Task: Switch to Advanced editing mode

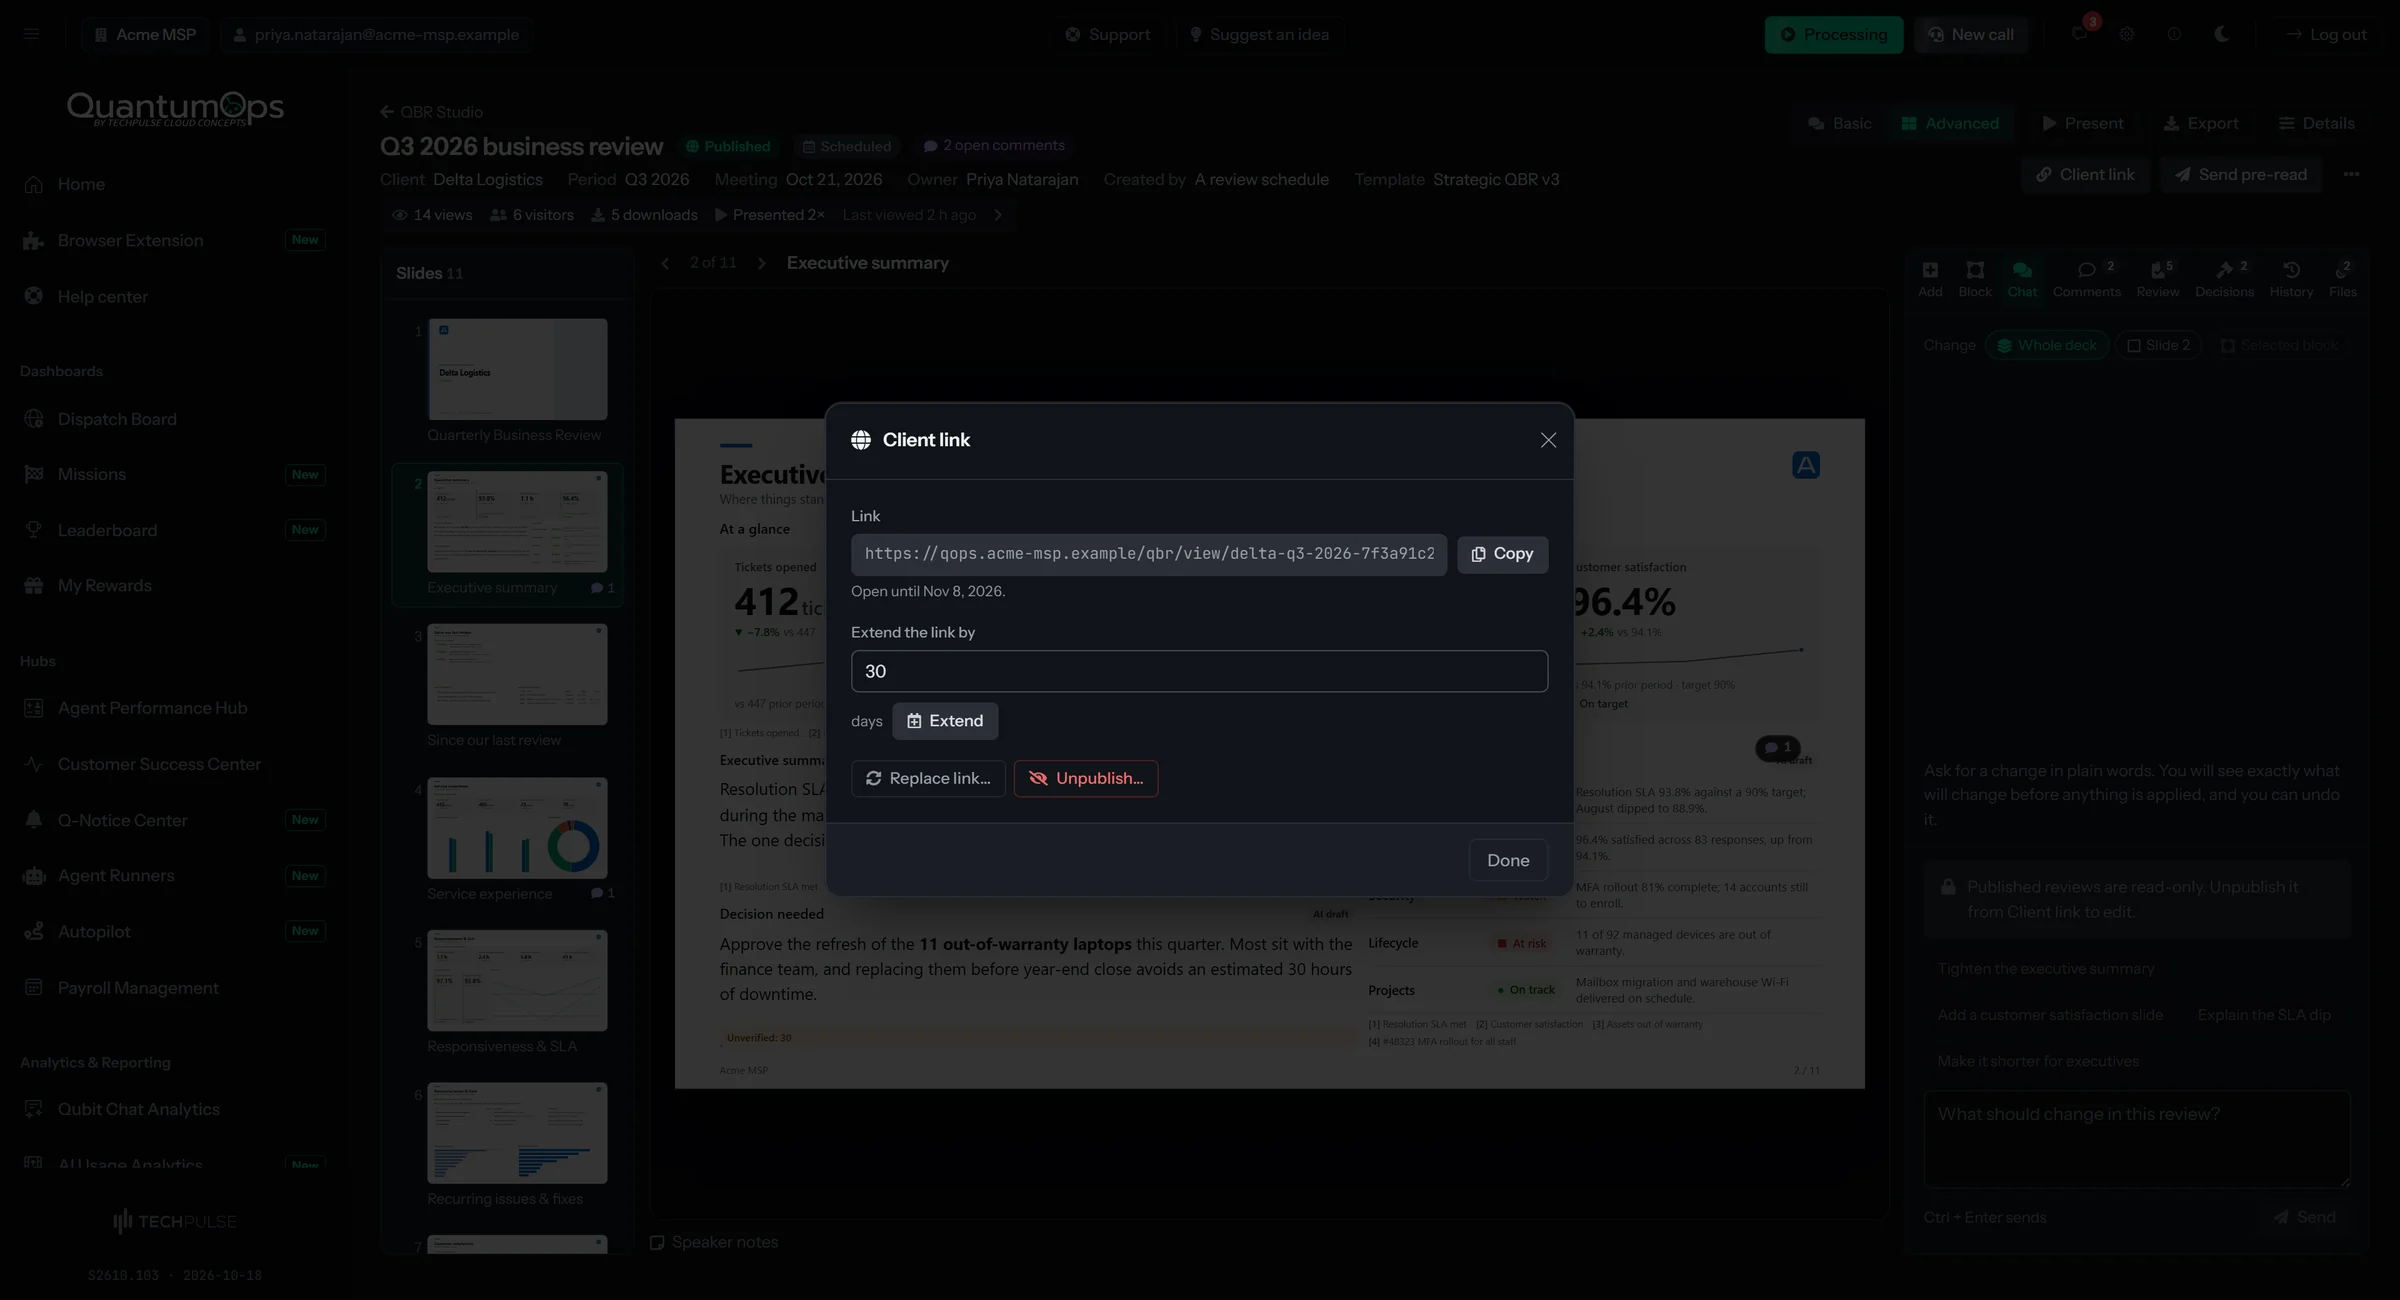Action: coord(1950,123)
